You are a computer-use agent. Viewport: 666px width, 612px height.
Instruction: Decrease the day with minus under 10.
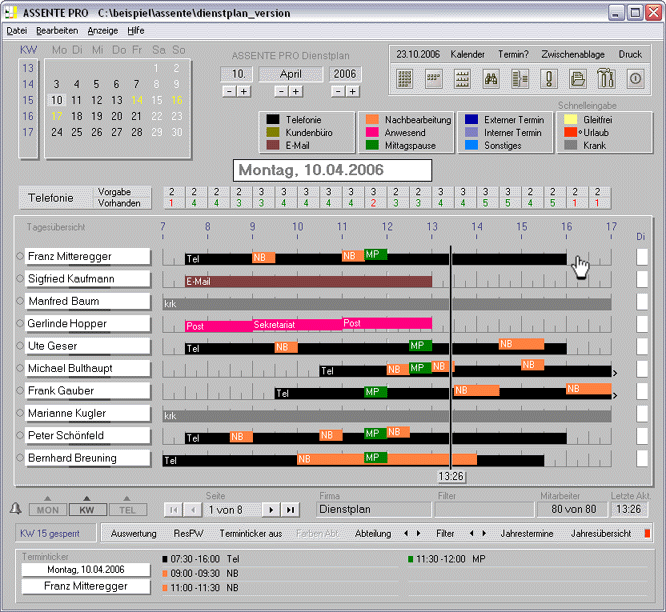229,91
